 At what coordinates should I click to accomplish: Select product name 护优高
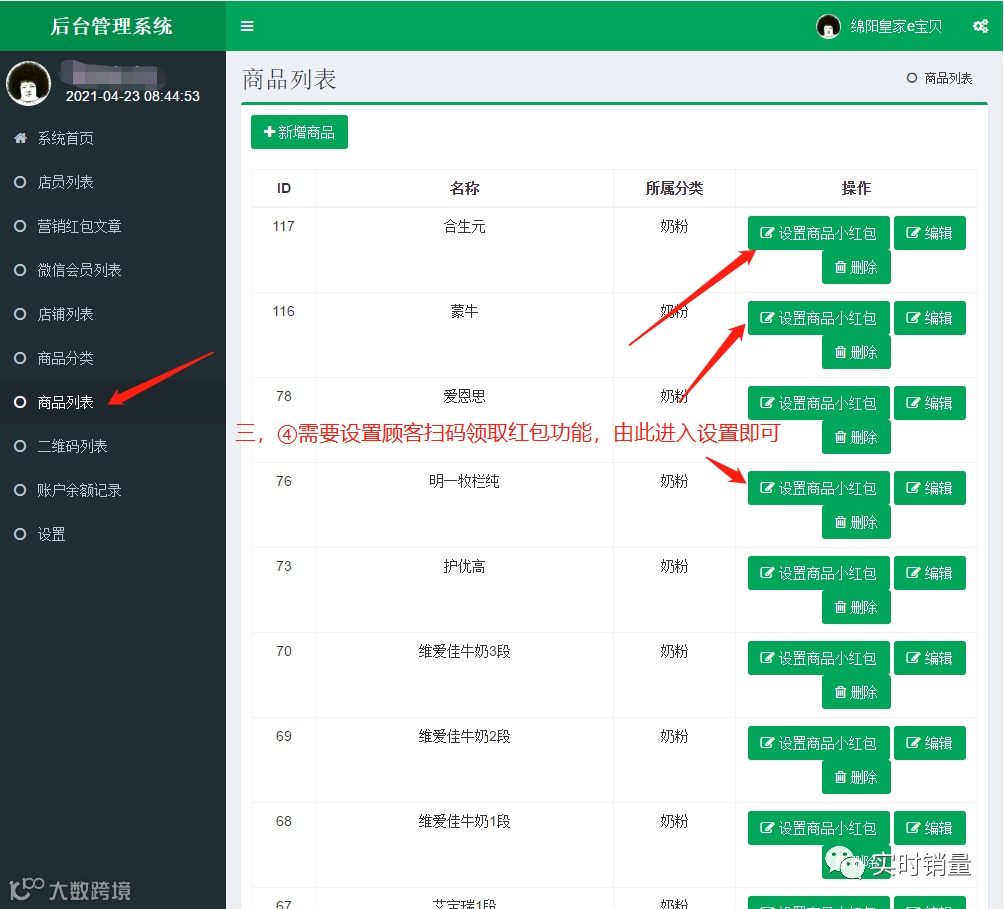click(x=464, y=566)
